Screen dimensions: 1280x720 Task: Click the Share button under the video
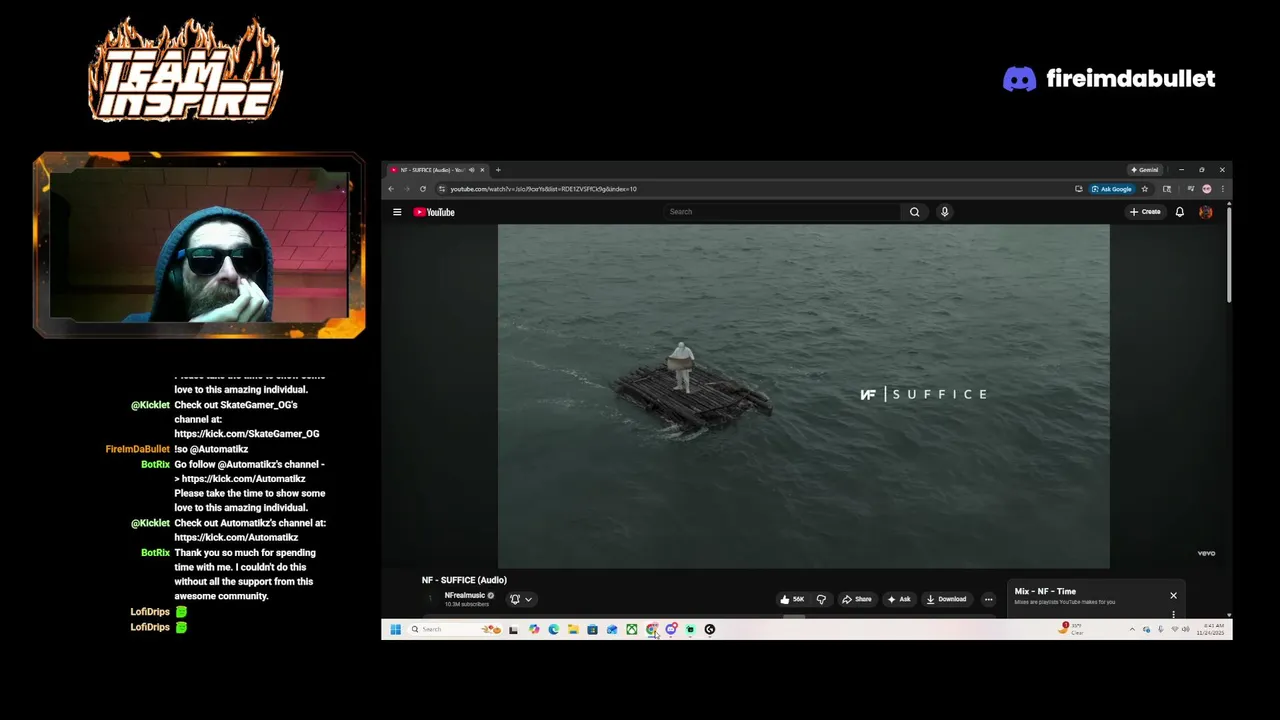coord(856,599)
